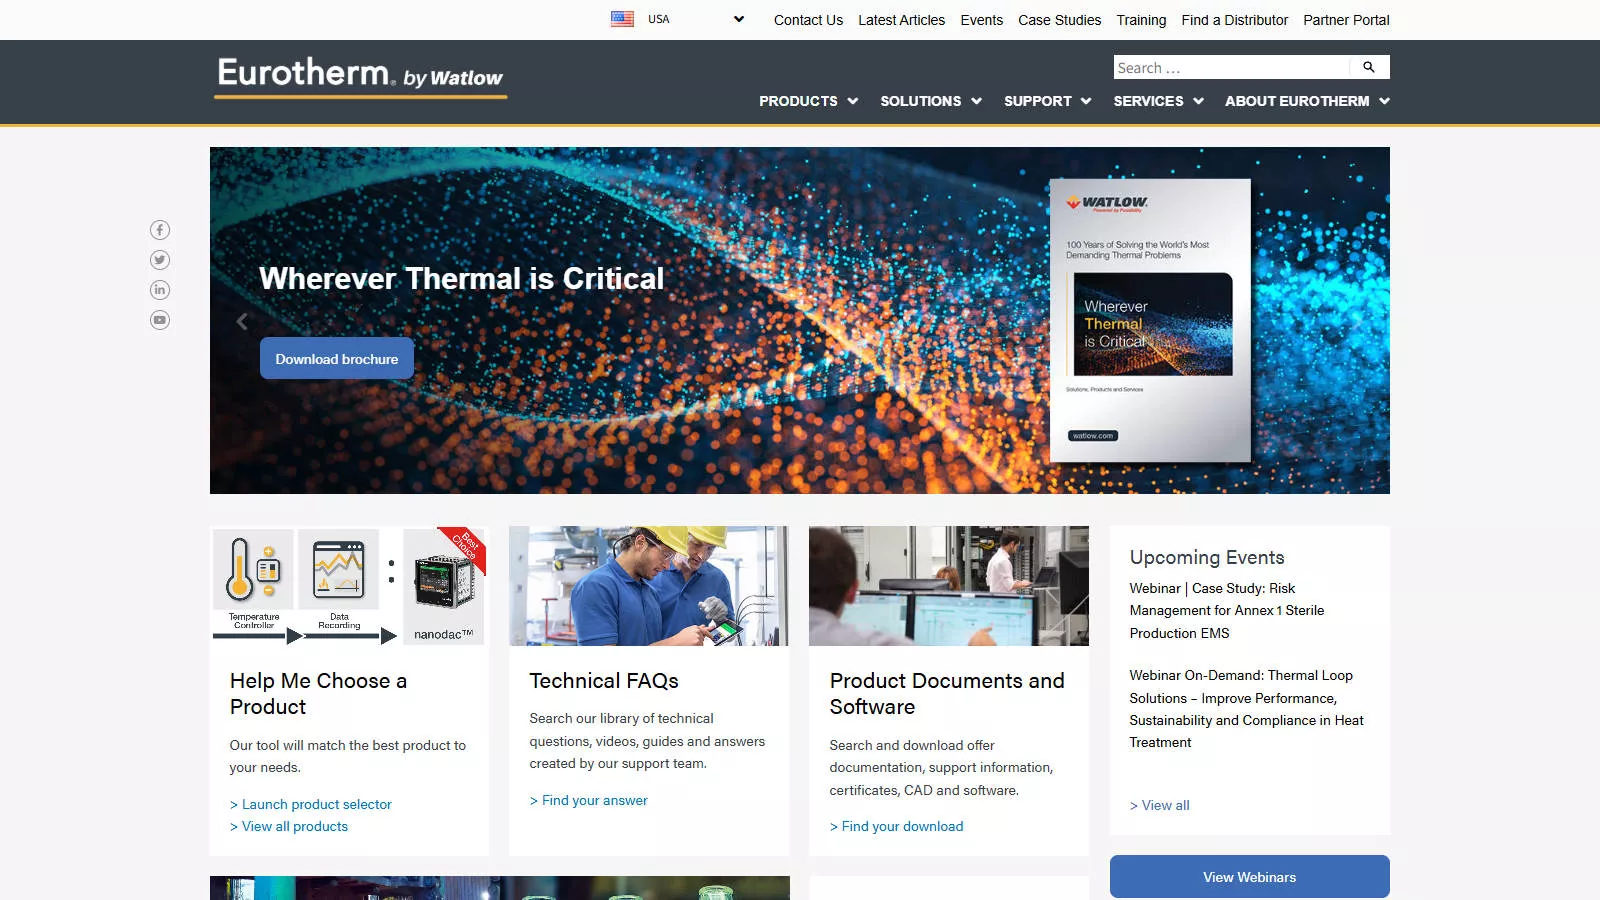The image size is (1600, 900).
Task: Expand the Services menu
Action: (x=1158, y=101)
